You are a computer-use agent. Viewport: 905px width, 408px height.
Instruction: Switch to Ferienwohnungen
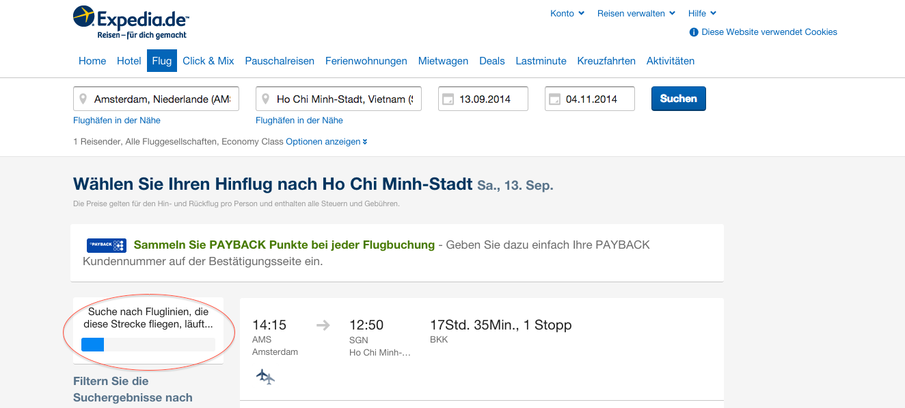pyautogui.click(x=366, y=61)
